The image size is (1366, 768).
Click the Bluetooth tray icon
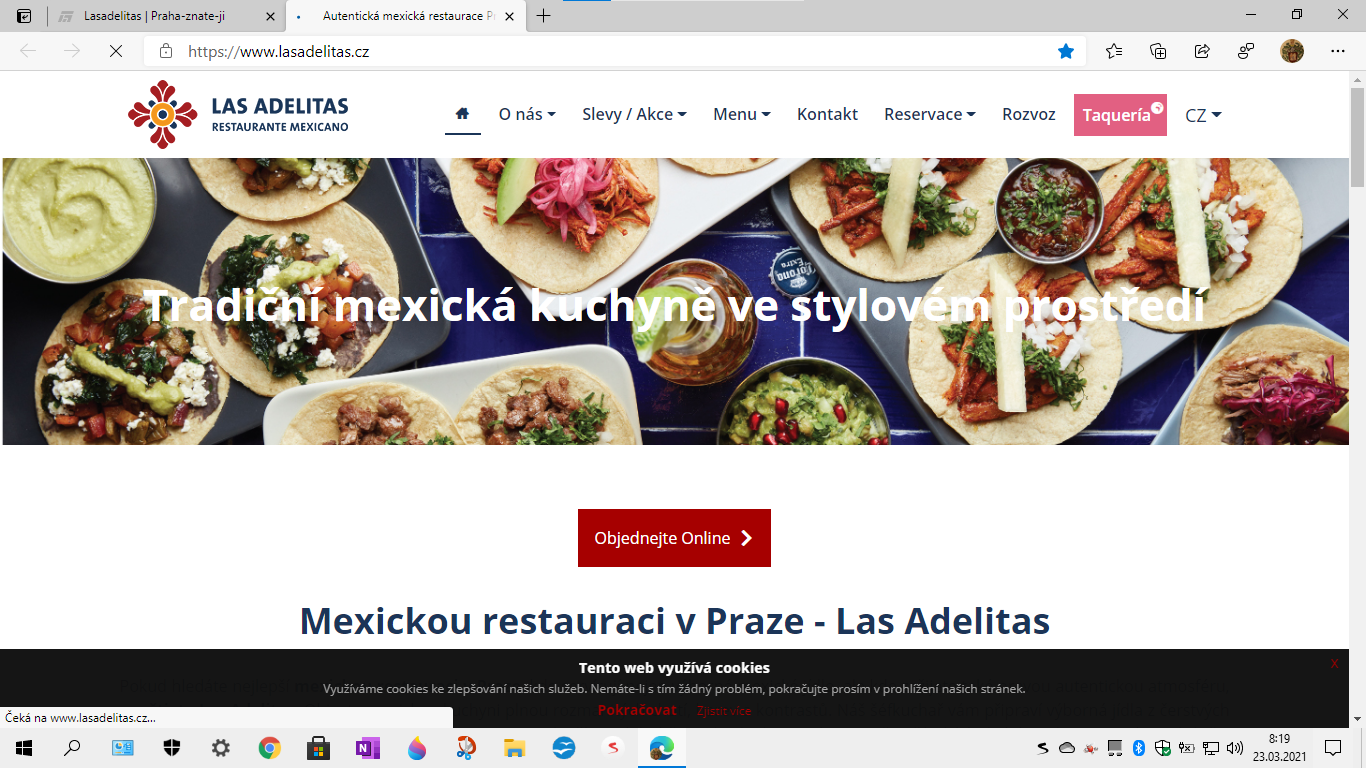point(1138,747)
